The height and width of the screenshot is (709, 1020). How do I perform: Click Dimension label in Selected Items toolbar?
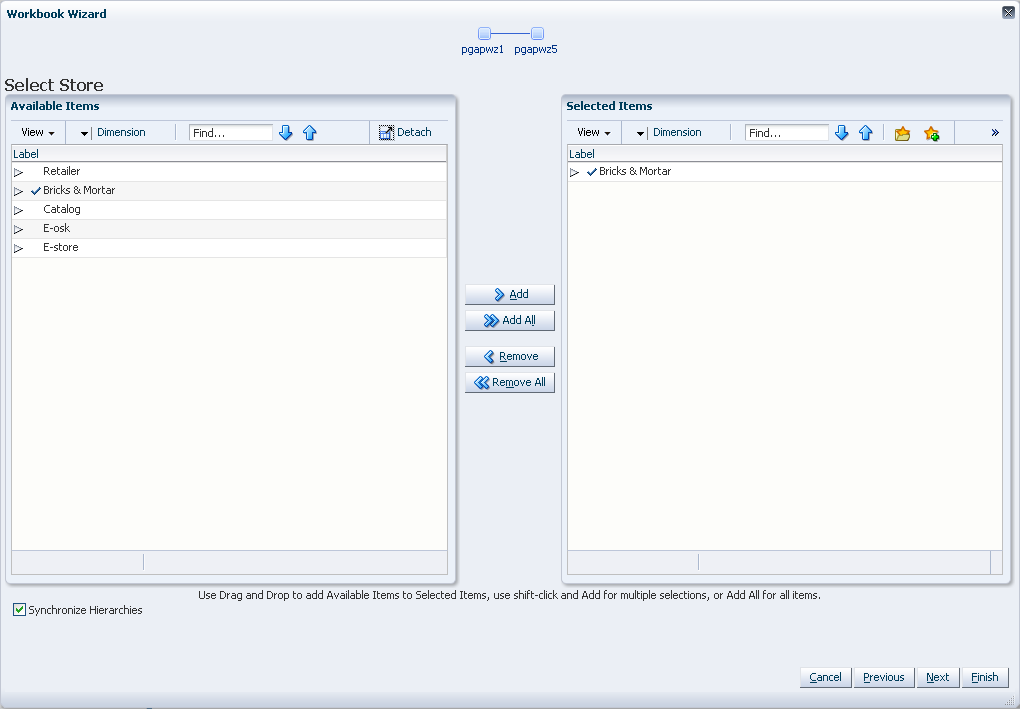click(677, 132)
